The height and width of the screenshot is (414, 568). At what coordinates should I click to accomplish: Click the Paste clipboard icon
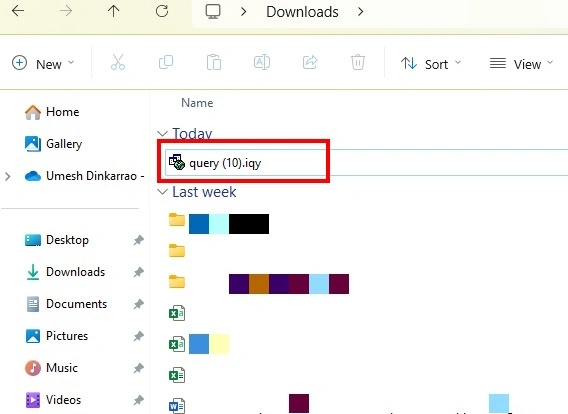tap(214, 62)
